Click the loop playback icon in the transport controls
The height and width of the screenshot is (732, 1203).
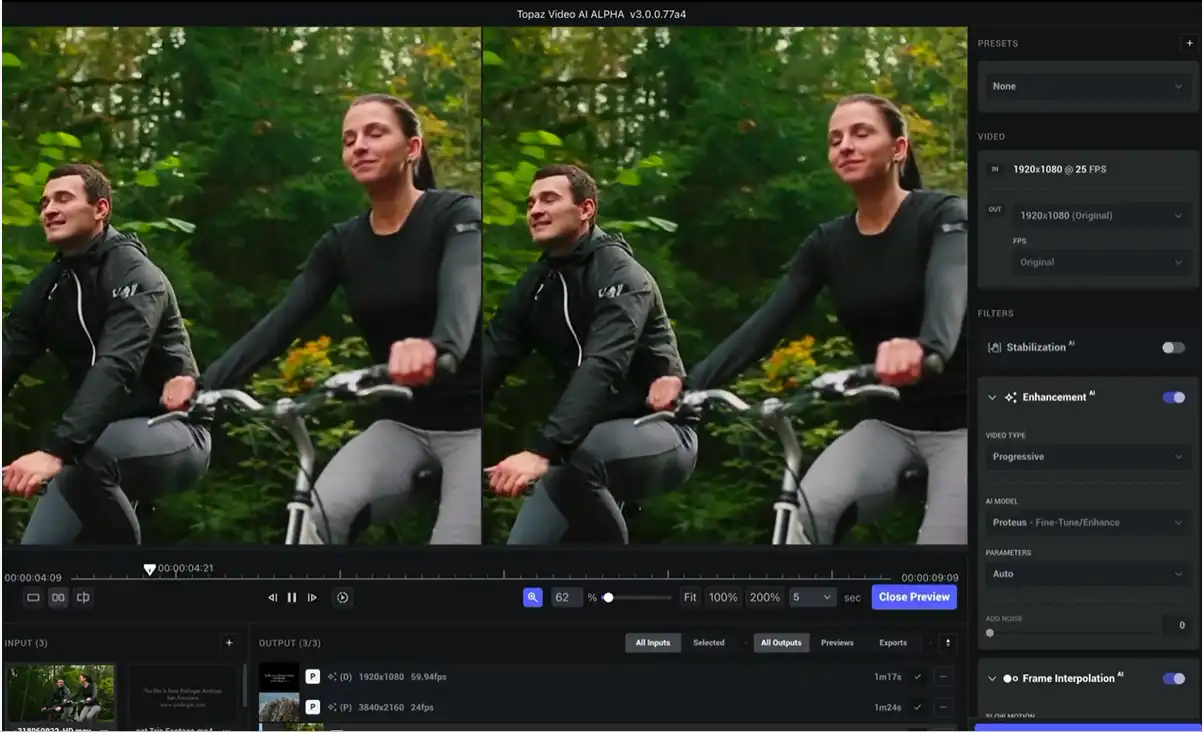[x=341, y=597]
